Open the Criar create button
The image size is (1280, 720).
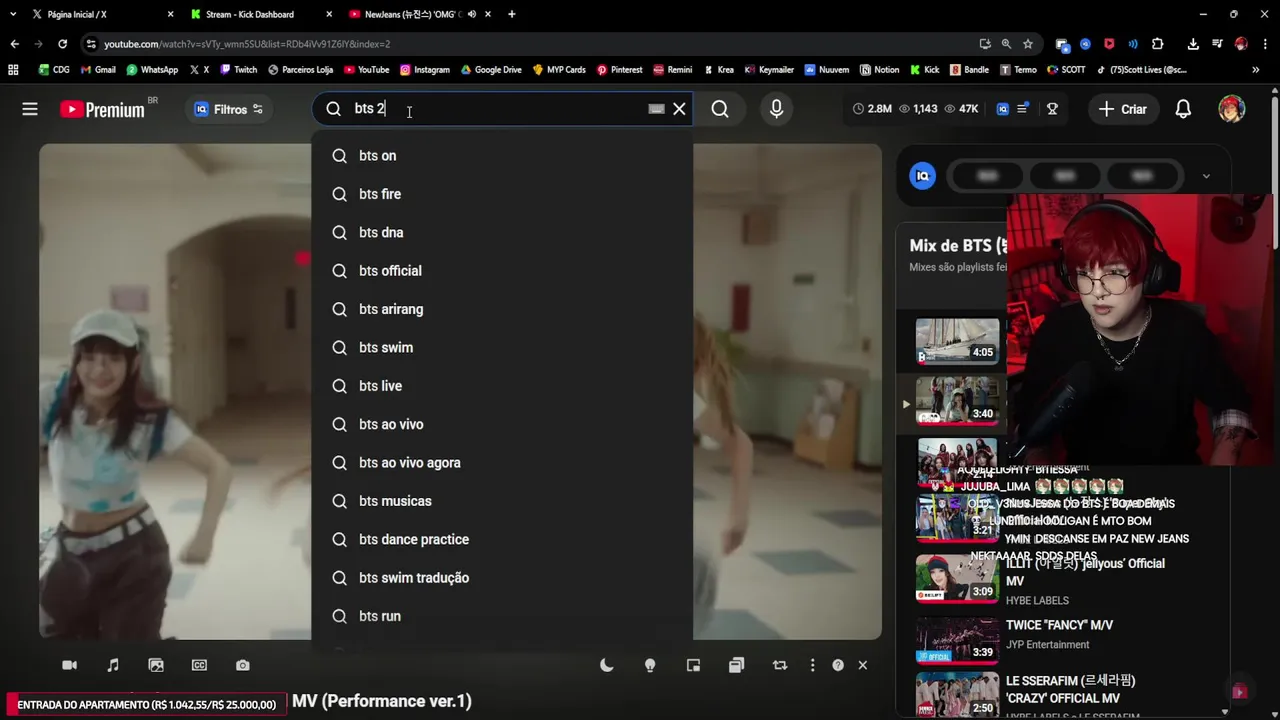1123,109
